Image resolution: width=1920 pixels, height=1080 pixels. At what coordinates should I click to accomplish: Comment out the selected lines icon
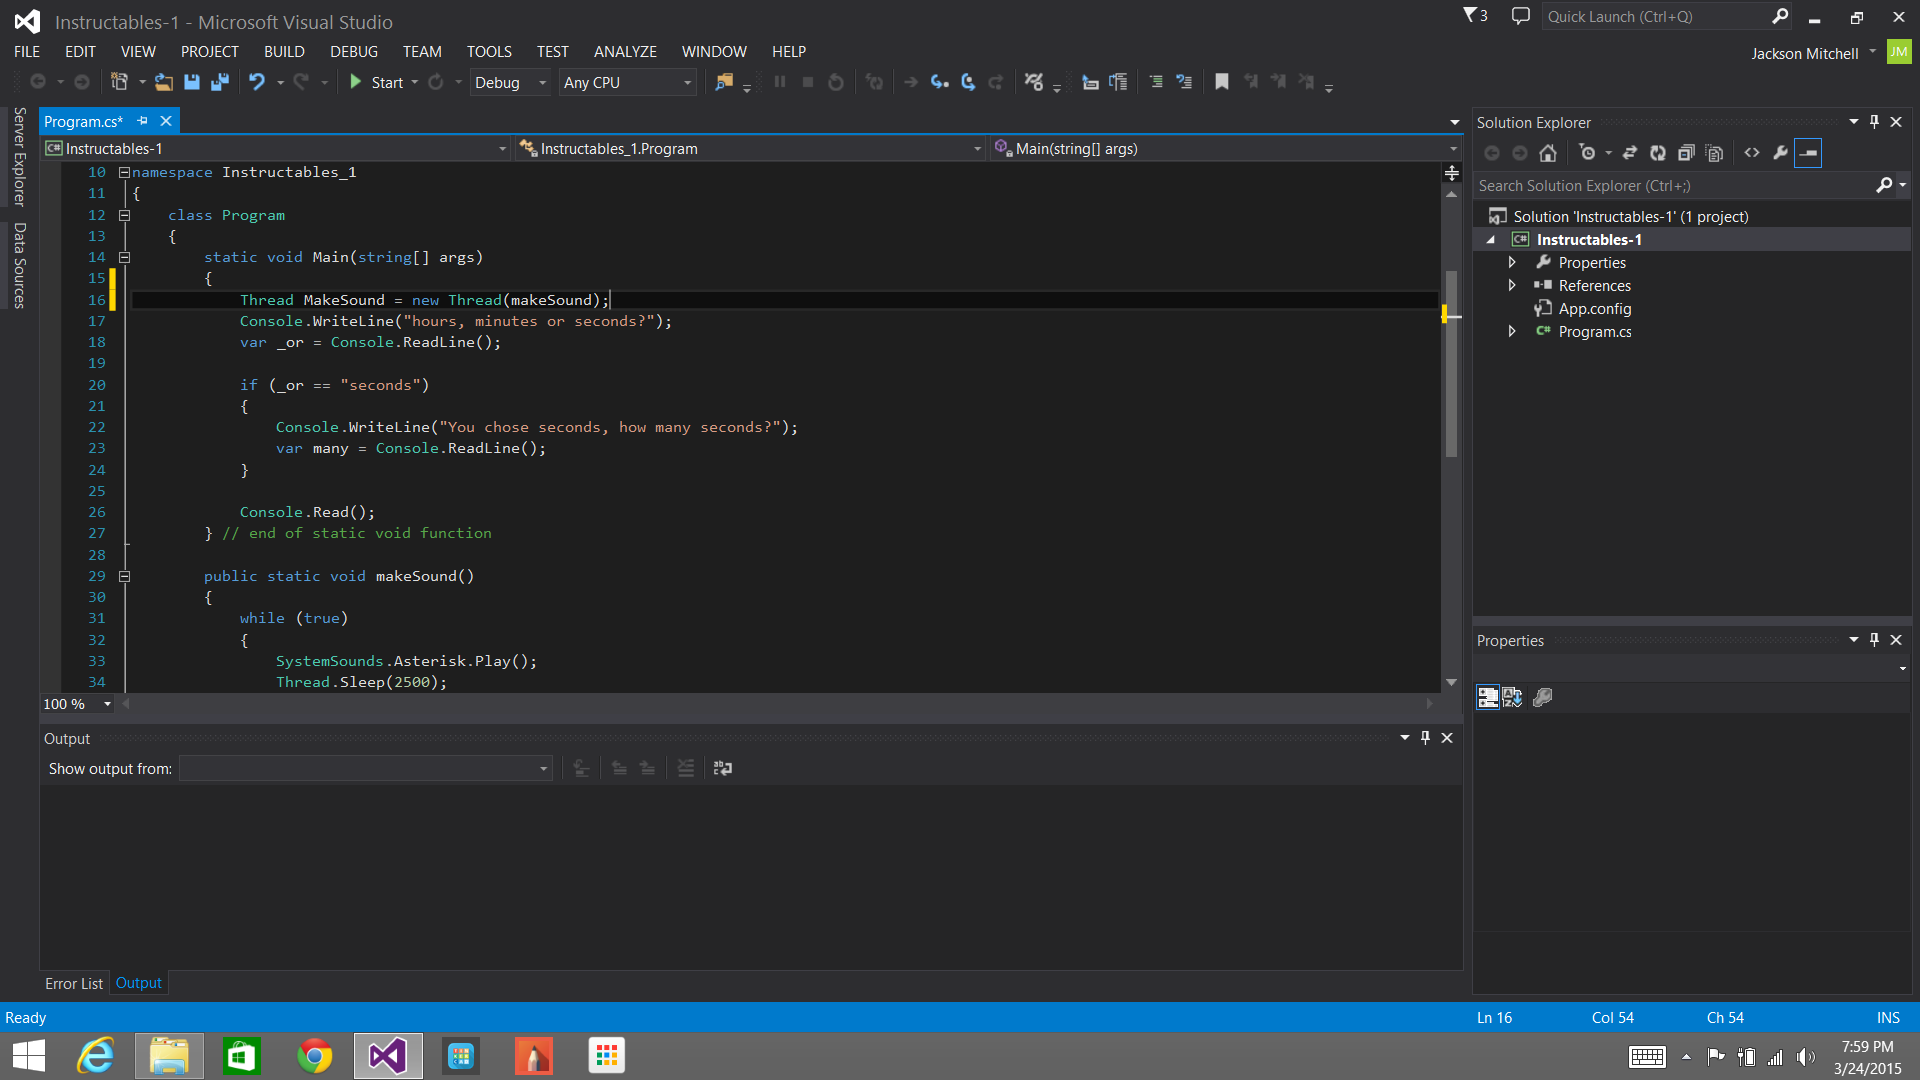(1156, 82)
